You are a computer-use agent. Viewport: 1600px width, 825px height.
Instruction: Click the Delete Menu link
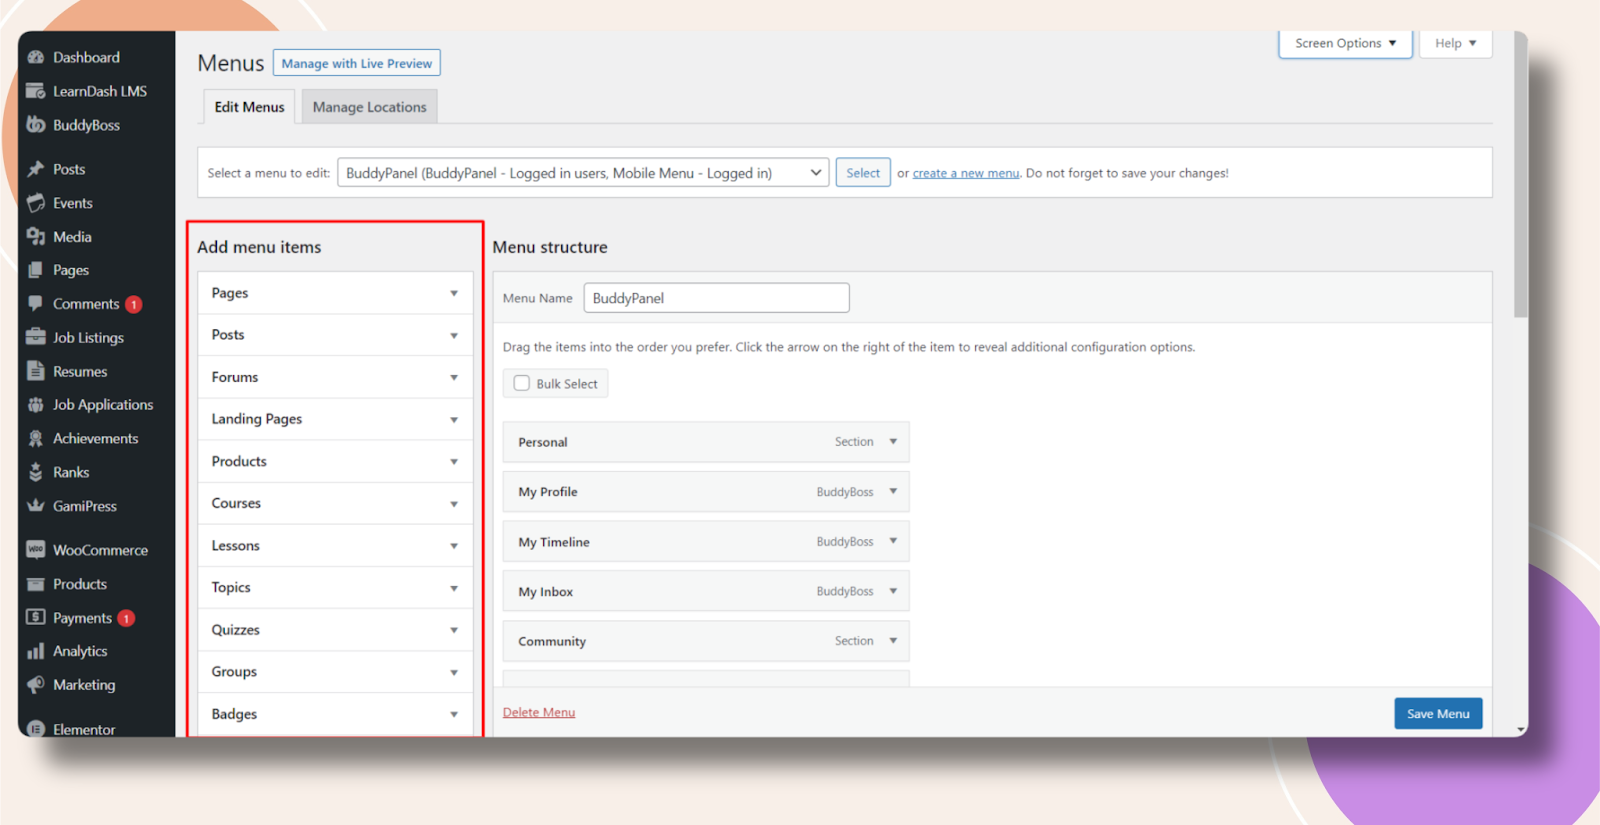[539, 712]
